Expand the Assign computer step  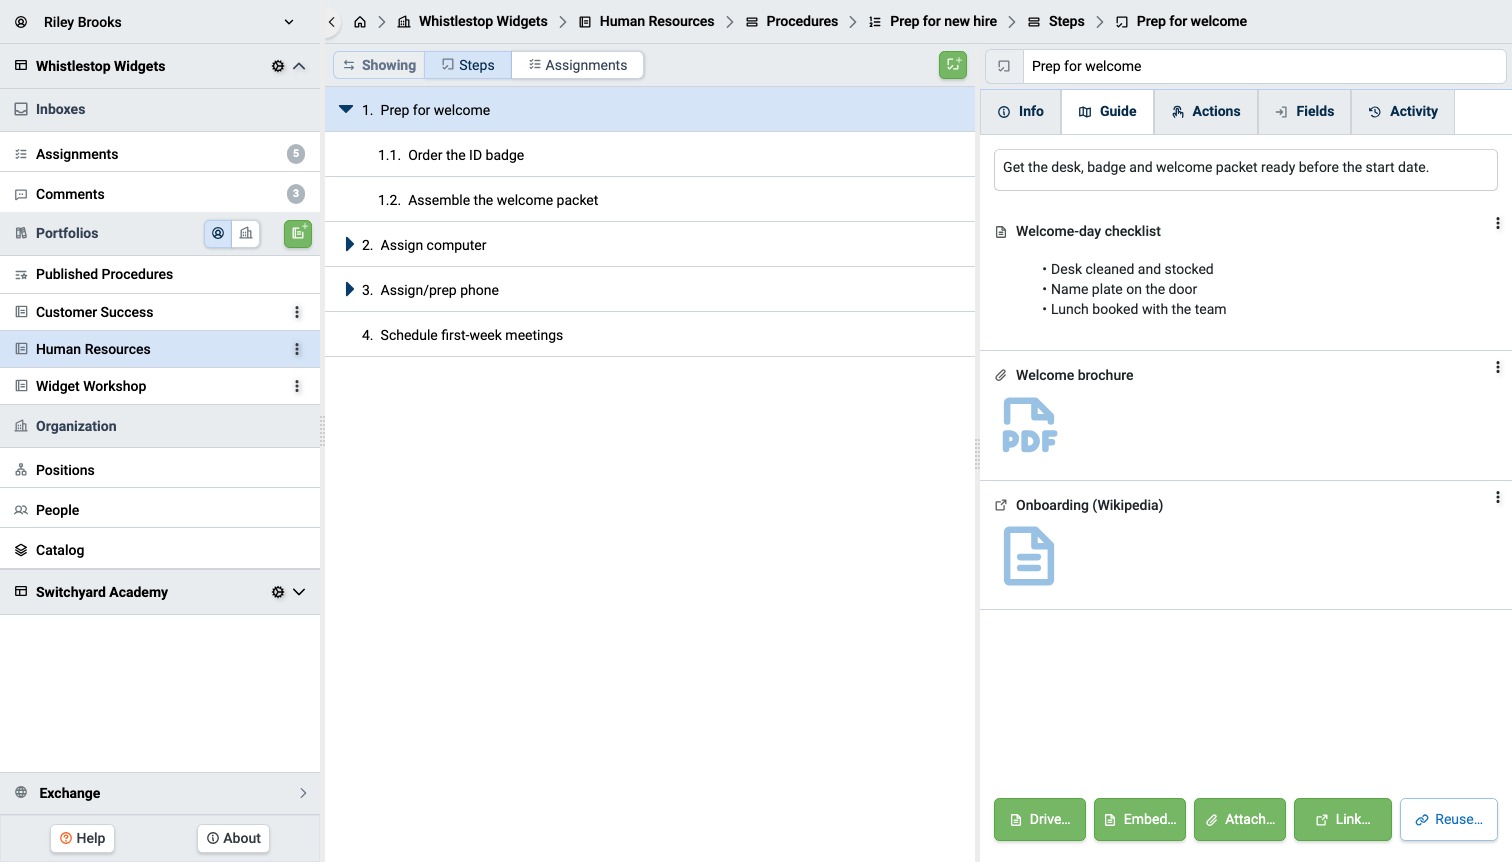point(349,244)
